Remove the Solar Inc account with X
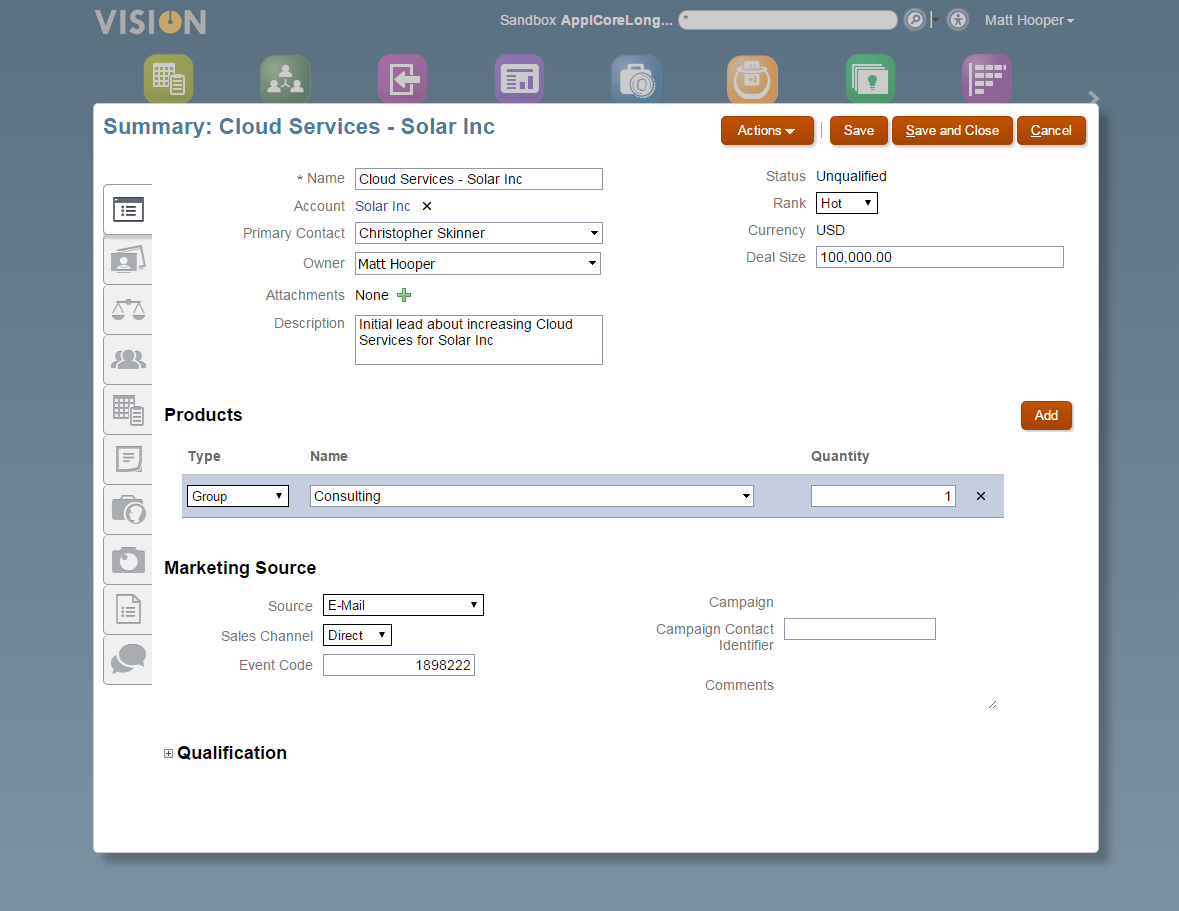This screenshot has width=1179, height=911. 426,206
